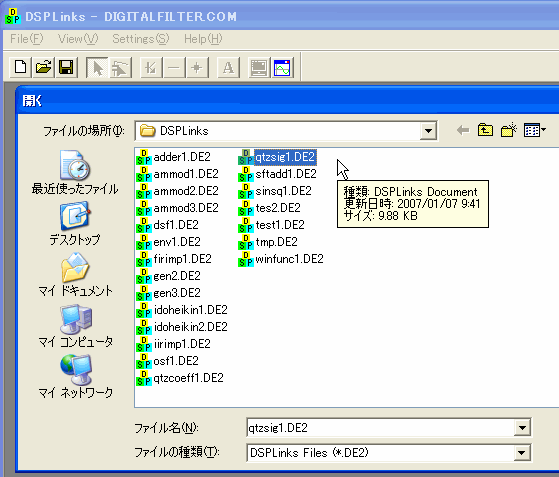
Task: Open the waveform display toolbar icon
Action: coord(282,67)
